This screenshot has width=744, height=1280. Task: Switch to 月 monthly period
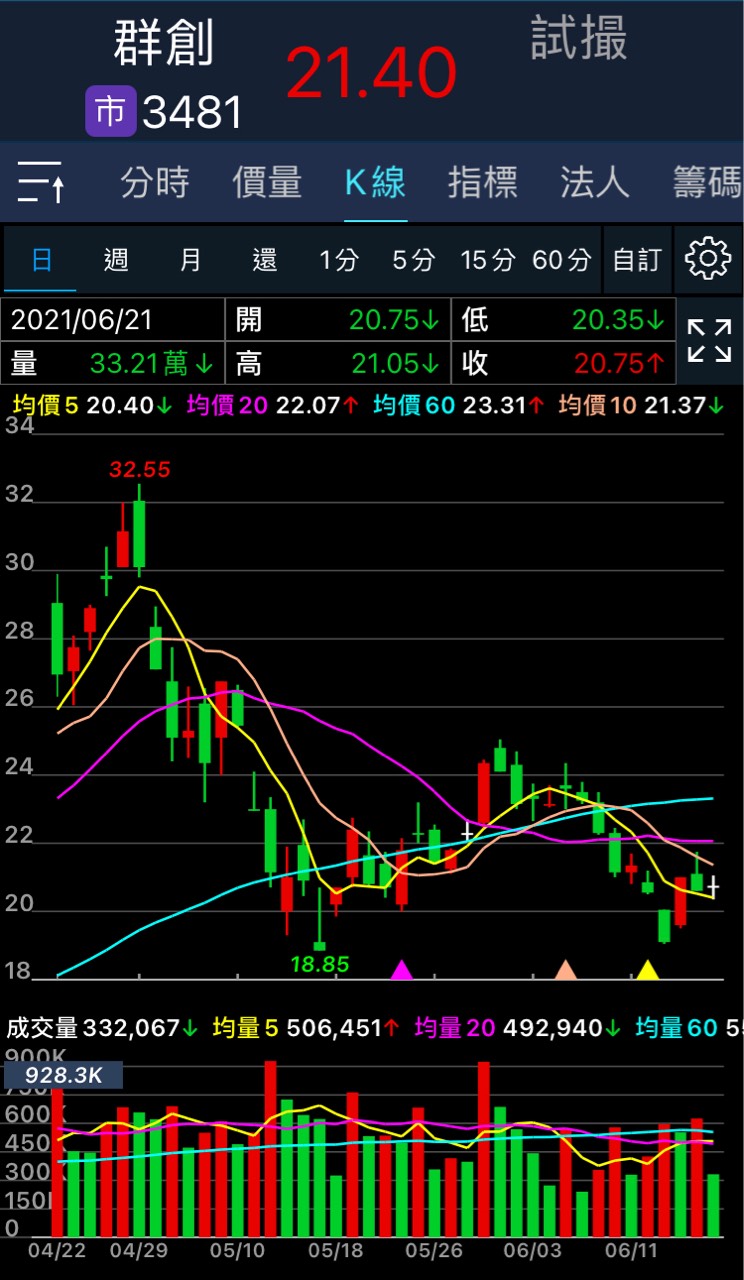[x=190, y=261]
